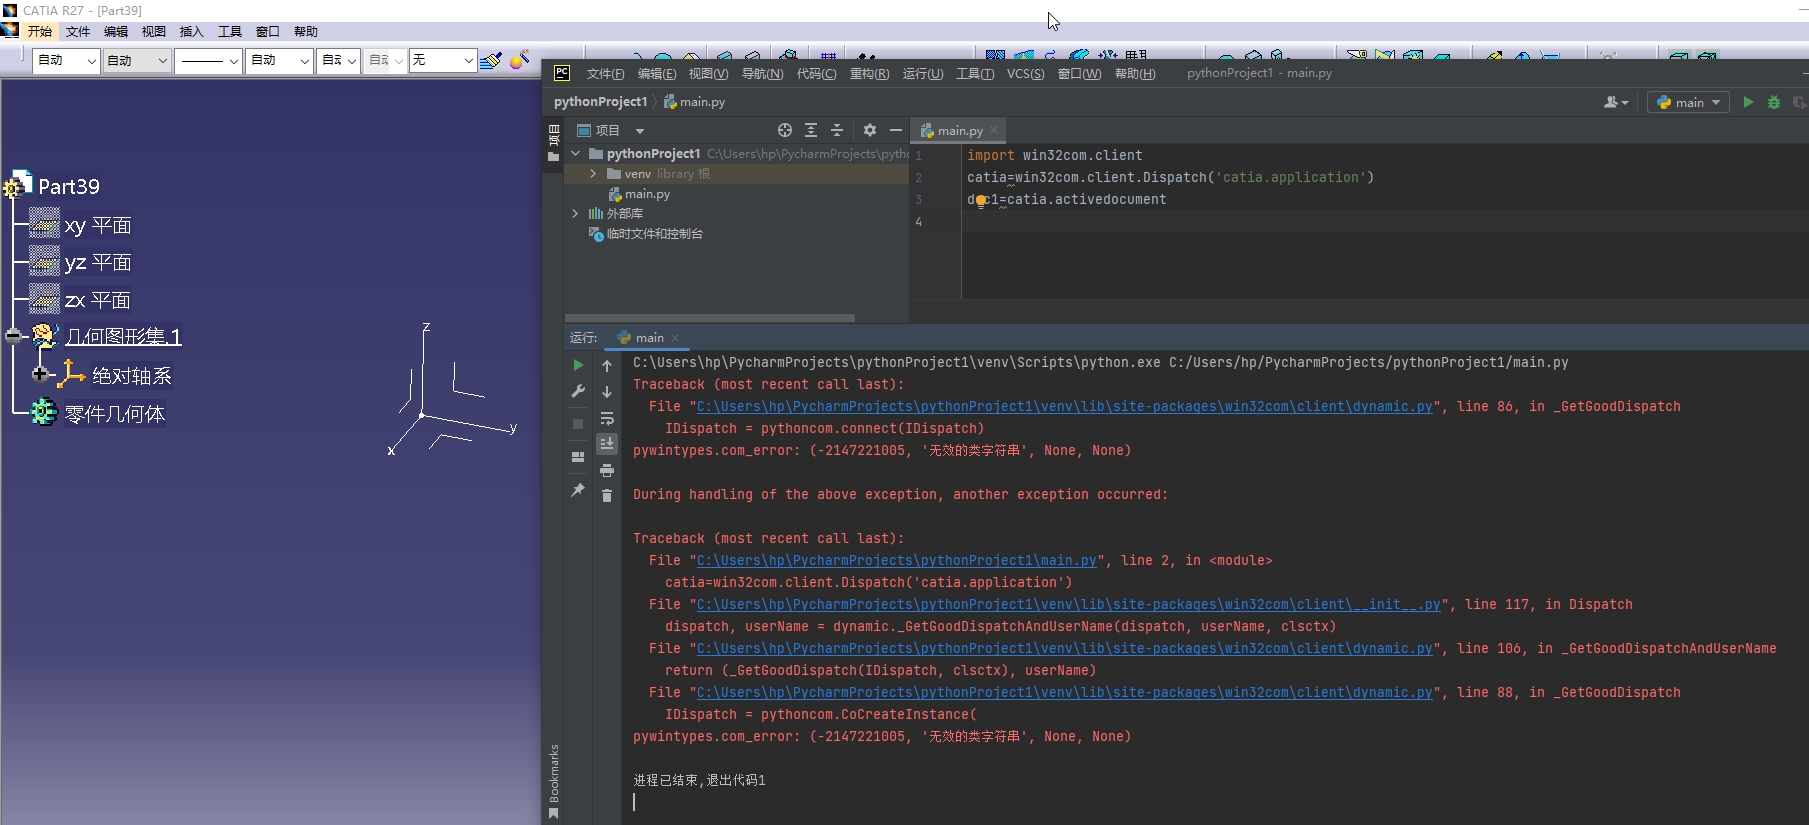
Task: Jump down the stack trace arrow
Action: coord(607,392)
